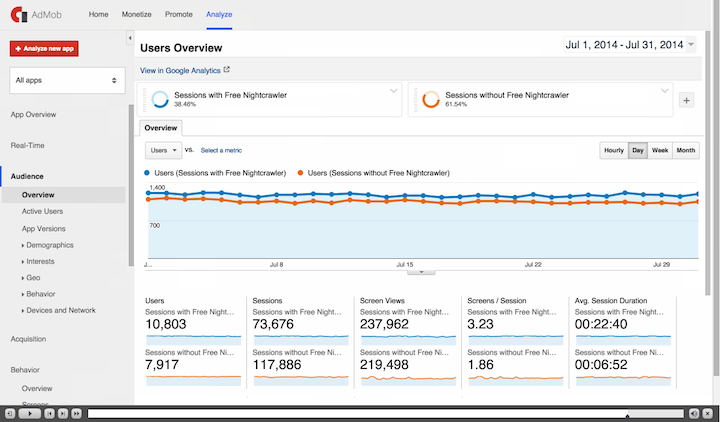Click the blue legend dot
Image resolution: width=720 pixels, height=422 pixels.
pos(147,173)
